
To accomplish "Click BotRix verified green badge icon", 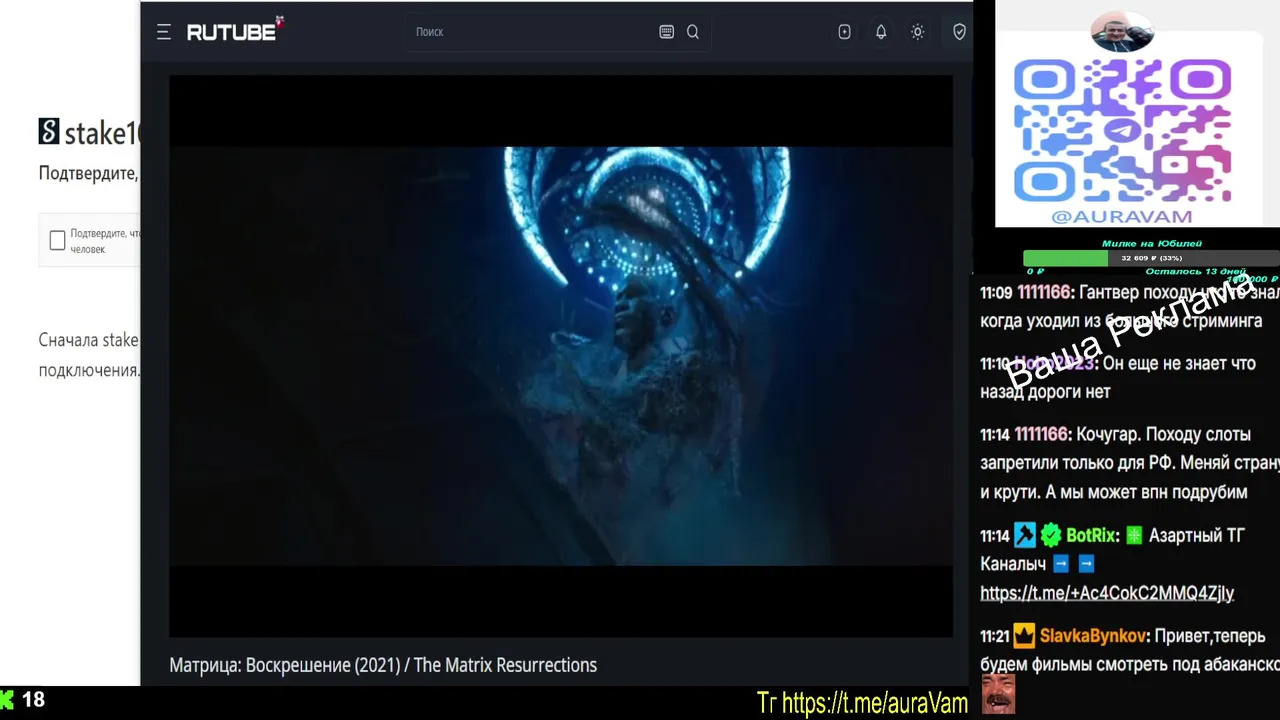I will click(1051, 536).
